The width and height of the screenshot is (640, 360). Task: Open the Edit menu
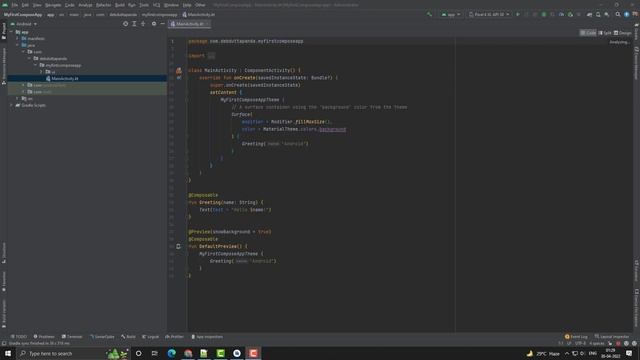(25, 5)
